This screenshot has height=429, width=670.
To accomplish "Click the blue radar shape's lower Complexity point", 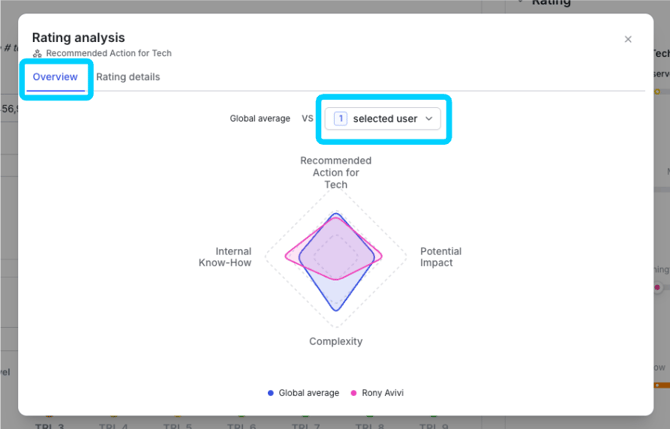I will point(336,310).
